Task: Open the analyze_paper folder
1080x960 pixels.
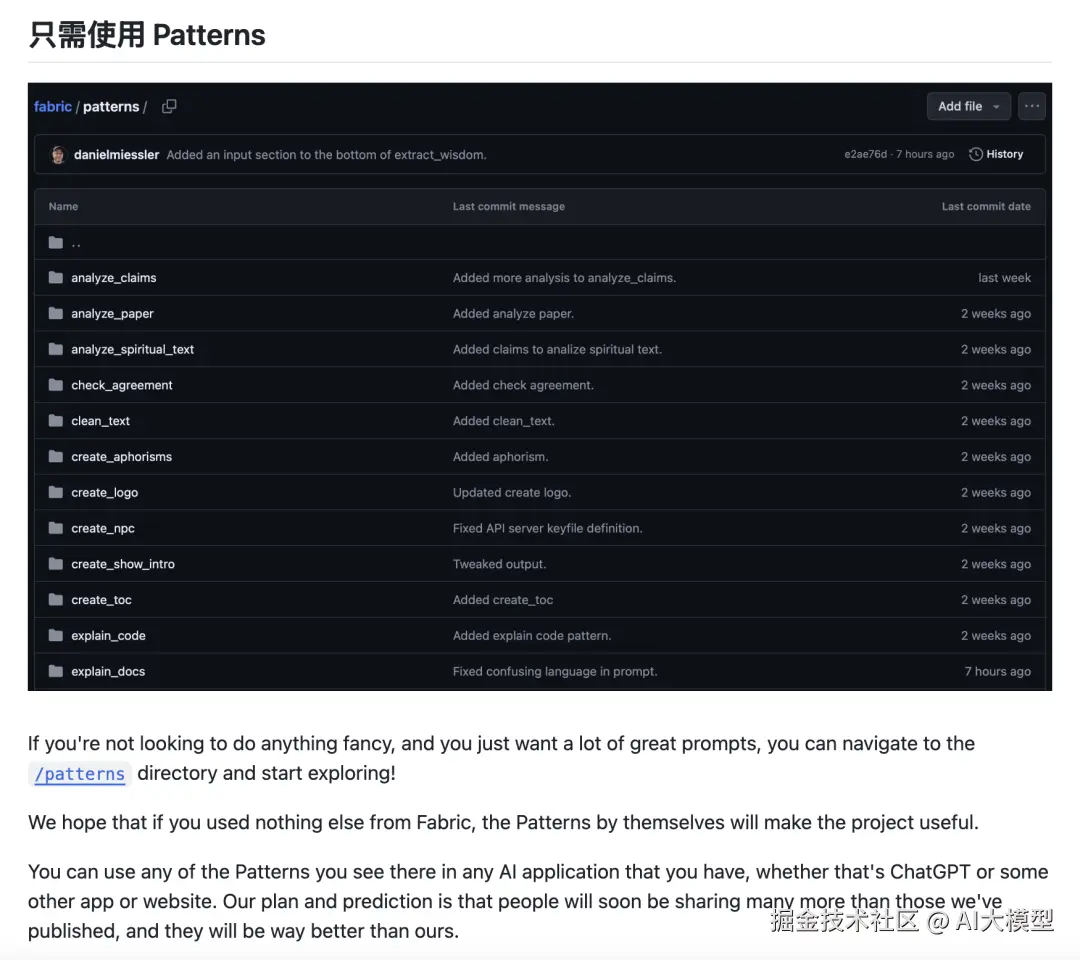Action: (112, 314)
